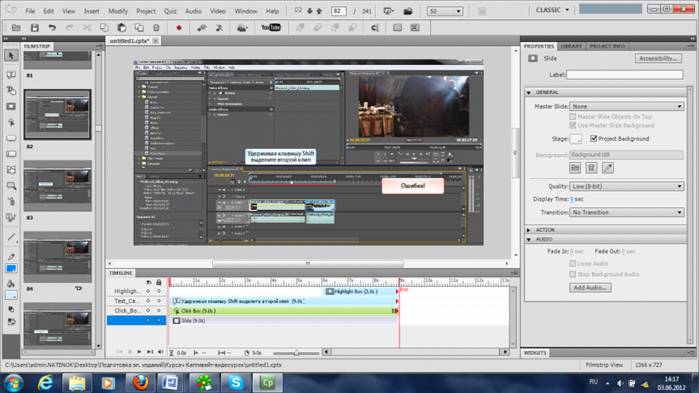
Task: Toggle Master Slide Objects On Top checkbox
Action: [572, 116]
